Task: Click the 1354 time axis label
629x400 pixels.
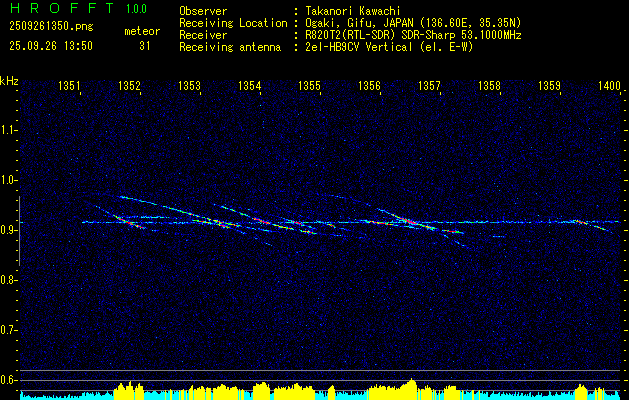Action: (250, 86)
